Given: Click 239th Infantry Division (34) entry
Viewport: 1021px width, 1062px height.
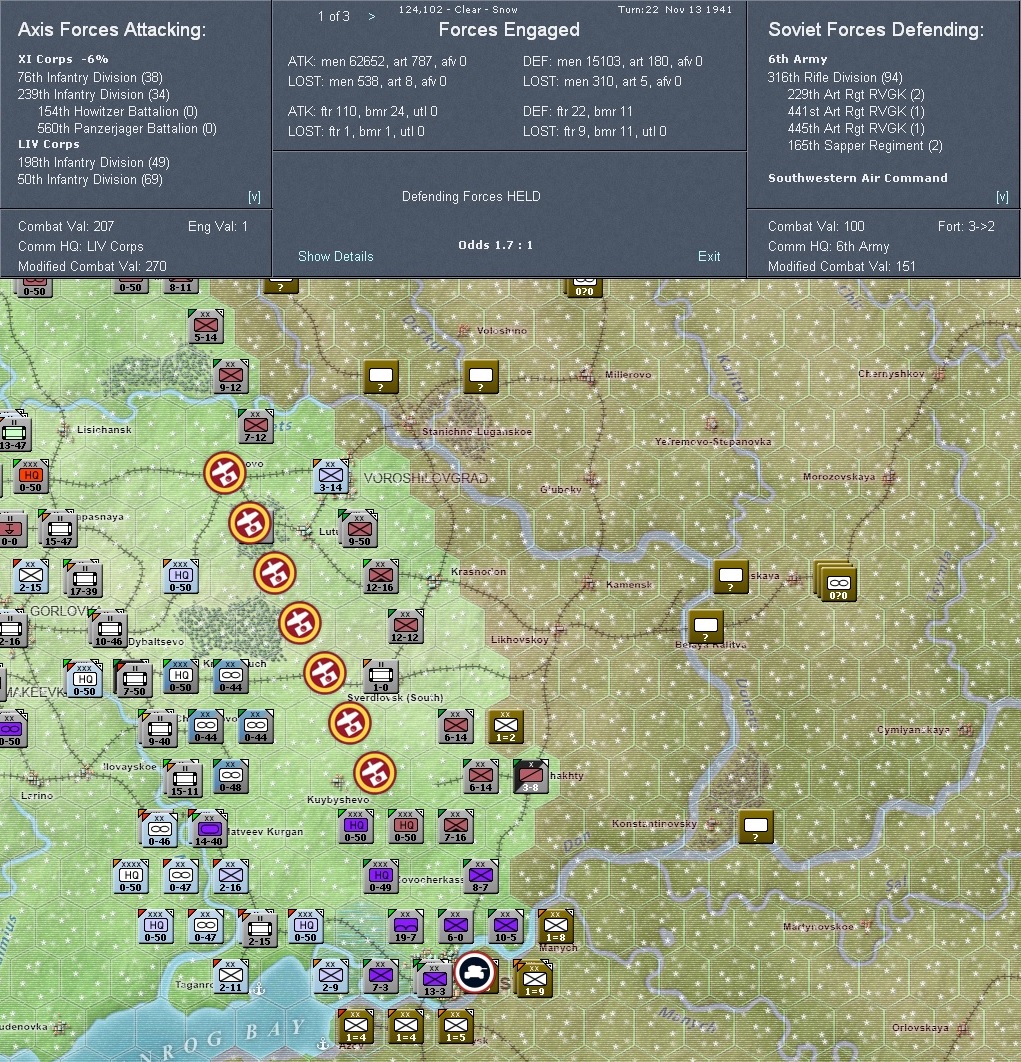Looking at the screenshot, I should tap(93, 94).
